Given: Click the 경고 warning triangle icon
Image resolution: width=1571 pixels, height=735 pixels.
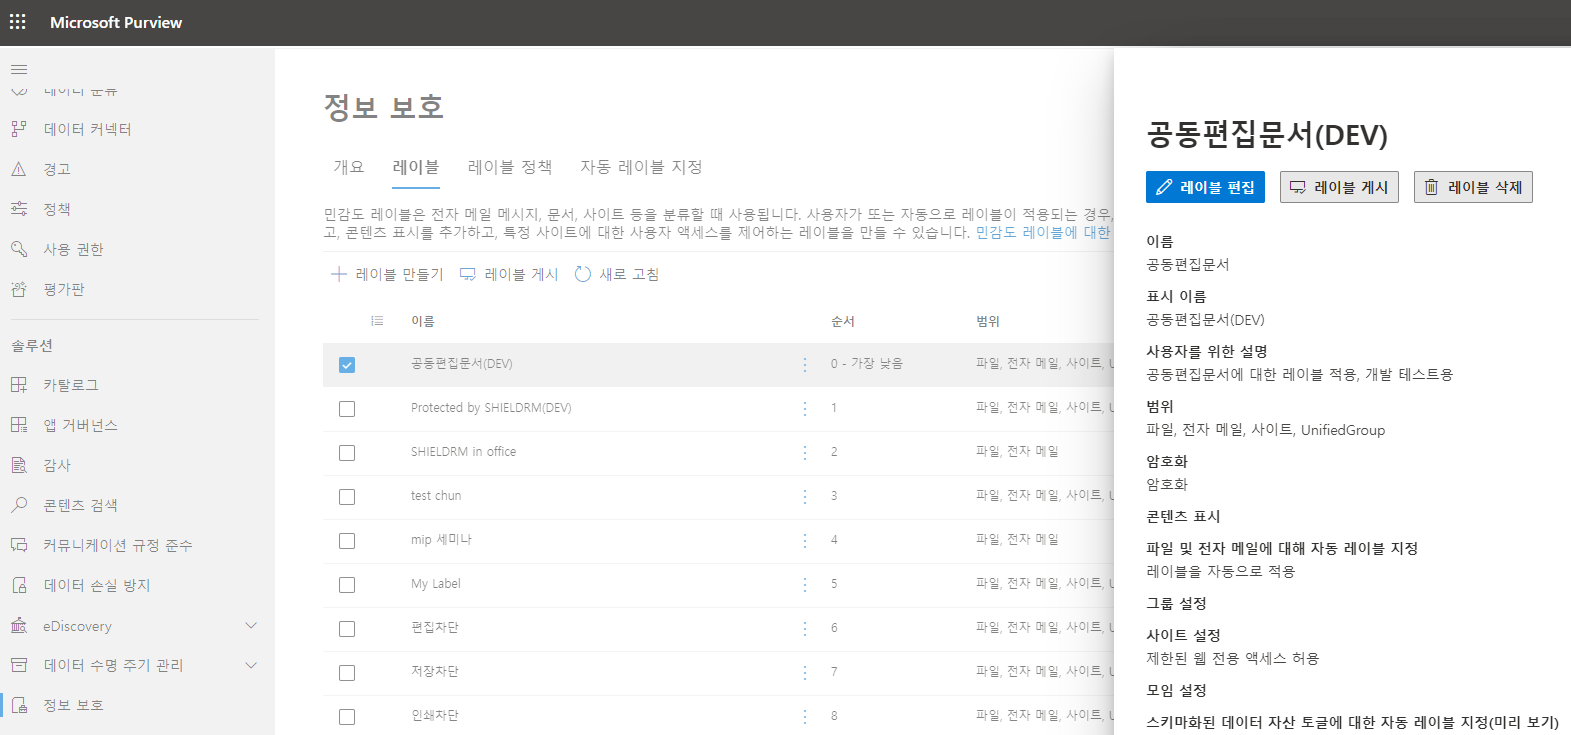Looking at the screenshot, I should click(19, 169).
